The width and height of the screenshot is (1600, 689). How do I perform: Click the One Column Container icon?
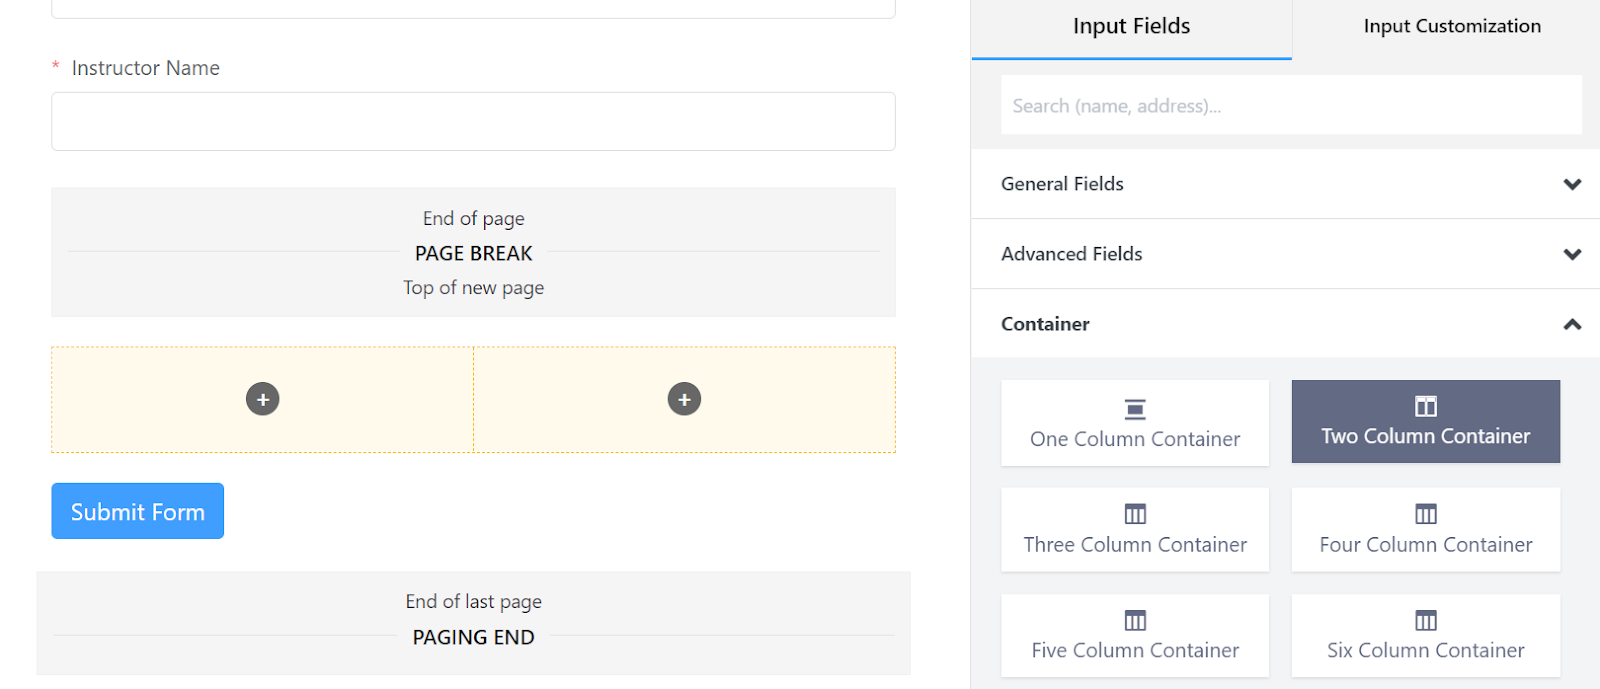[x=1135, y=409]
